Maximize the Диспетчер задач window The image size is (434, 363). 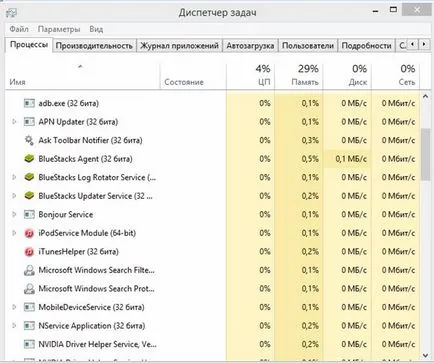point(393,10)
